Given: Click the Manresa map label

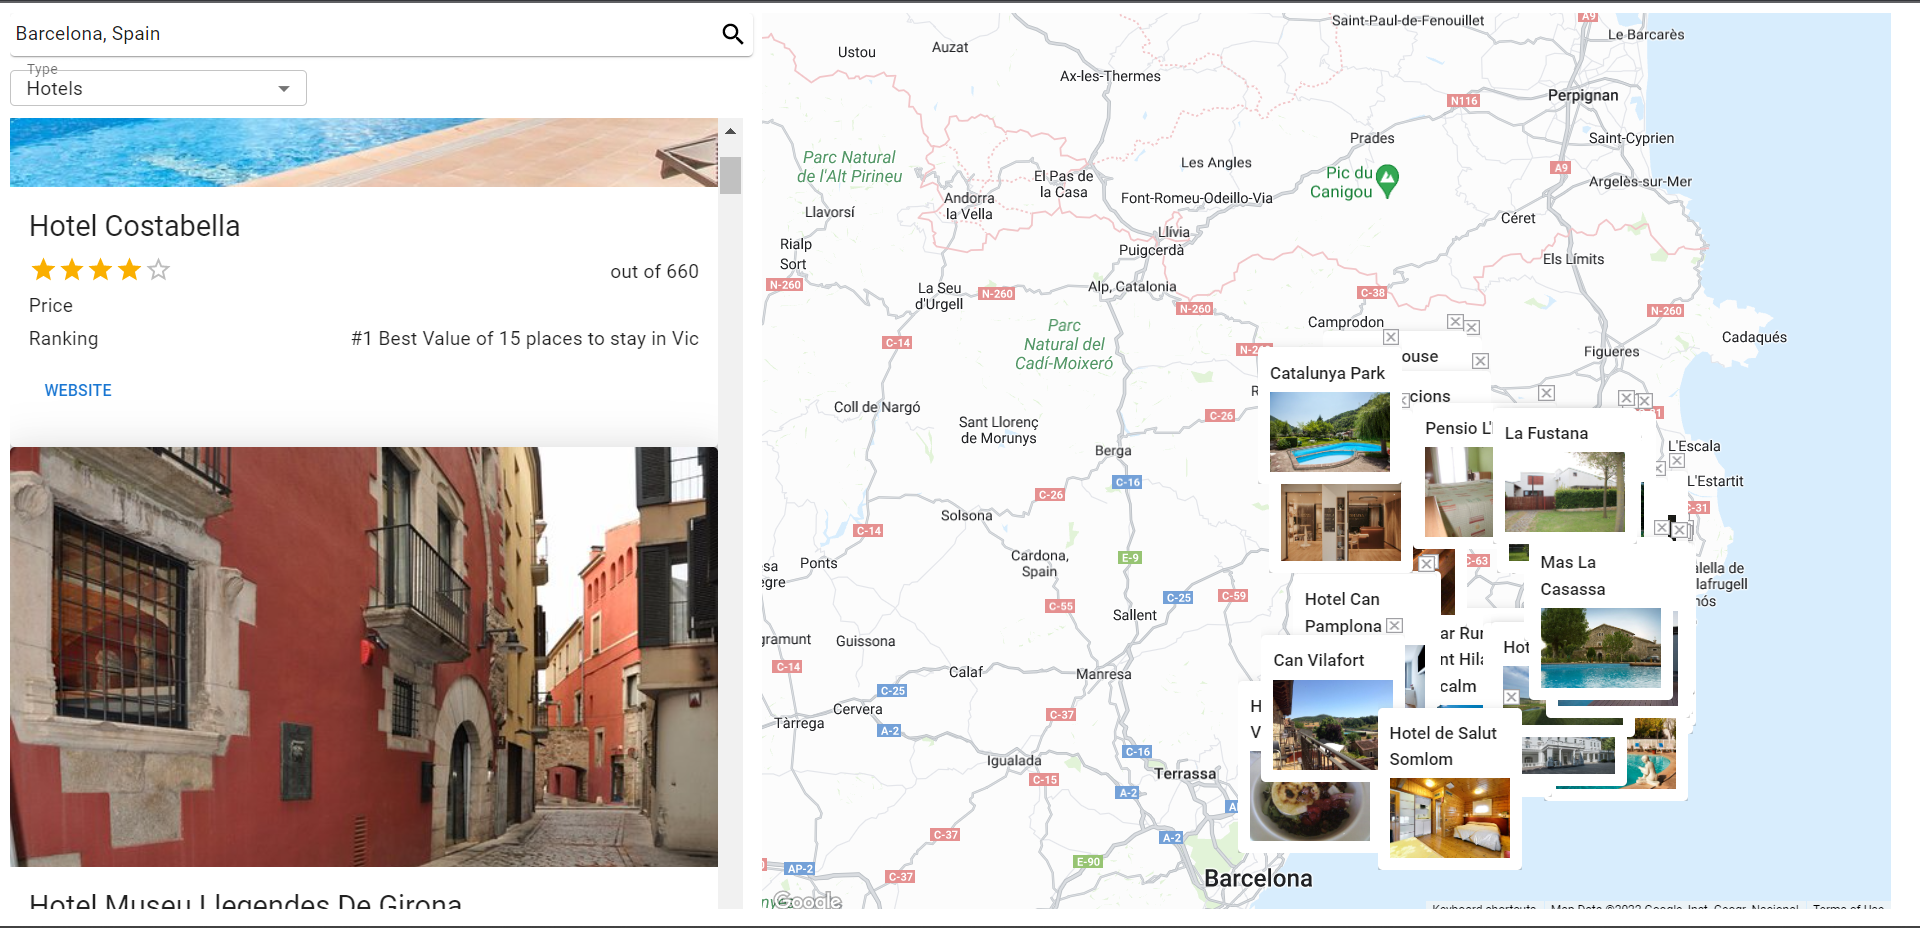Looking at the screenshot, I should tap(1104, 674).
